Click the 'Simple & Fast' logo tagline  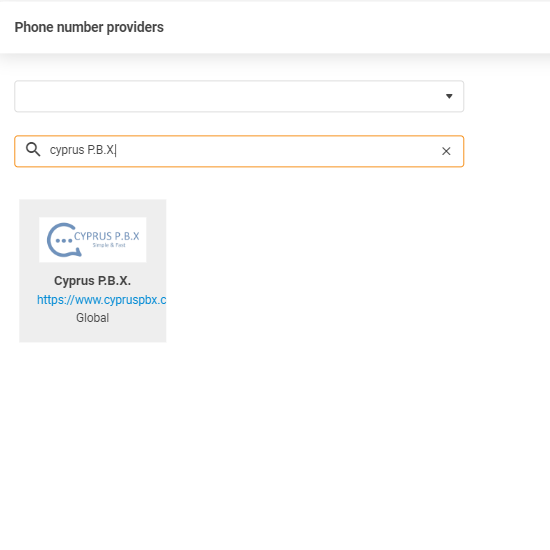coord(109,245)
